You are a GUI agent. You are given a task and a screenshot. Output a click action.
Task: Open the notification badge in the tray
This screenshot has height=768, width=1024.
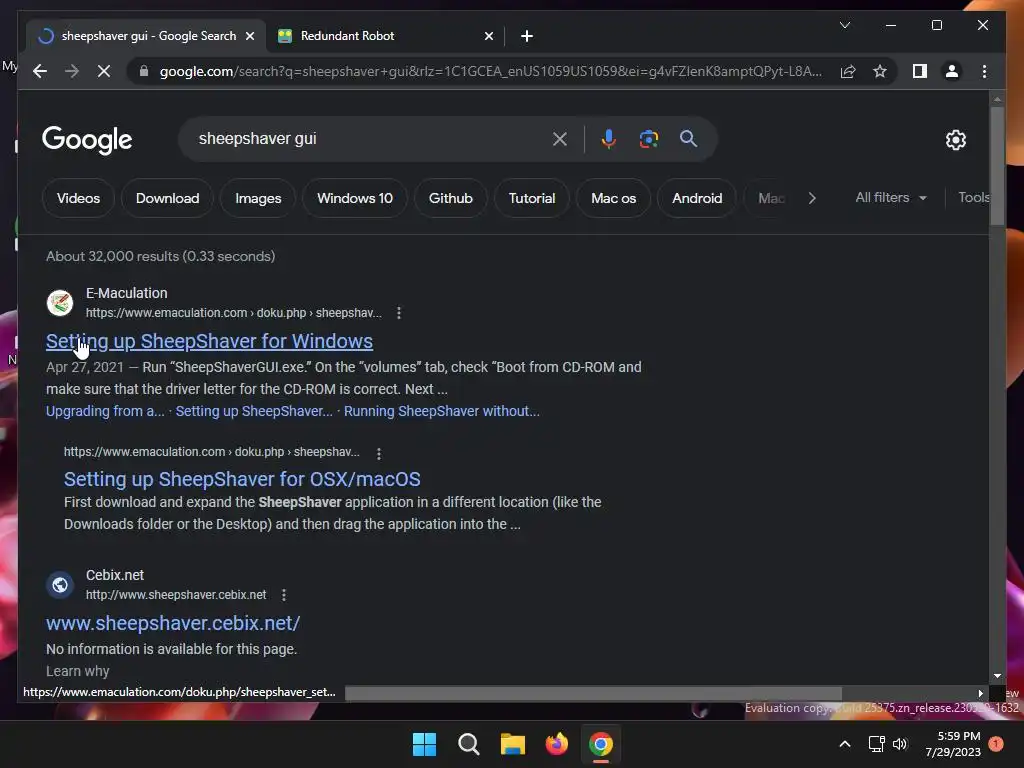tap(995, 744)
